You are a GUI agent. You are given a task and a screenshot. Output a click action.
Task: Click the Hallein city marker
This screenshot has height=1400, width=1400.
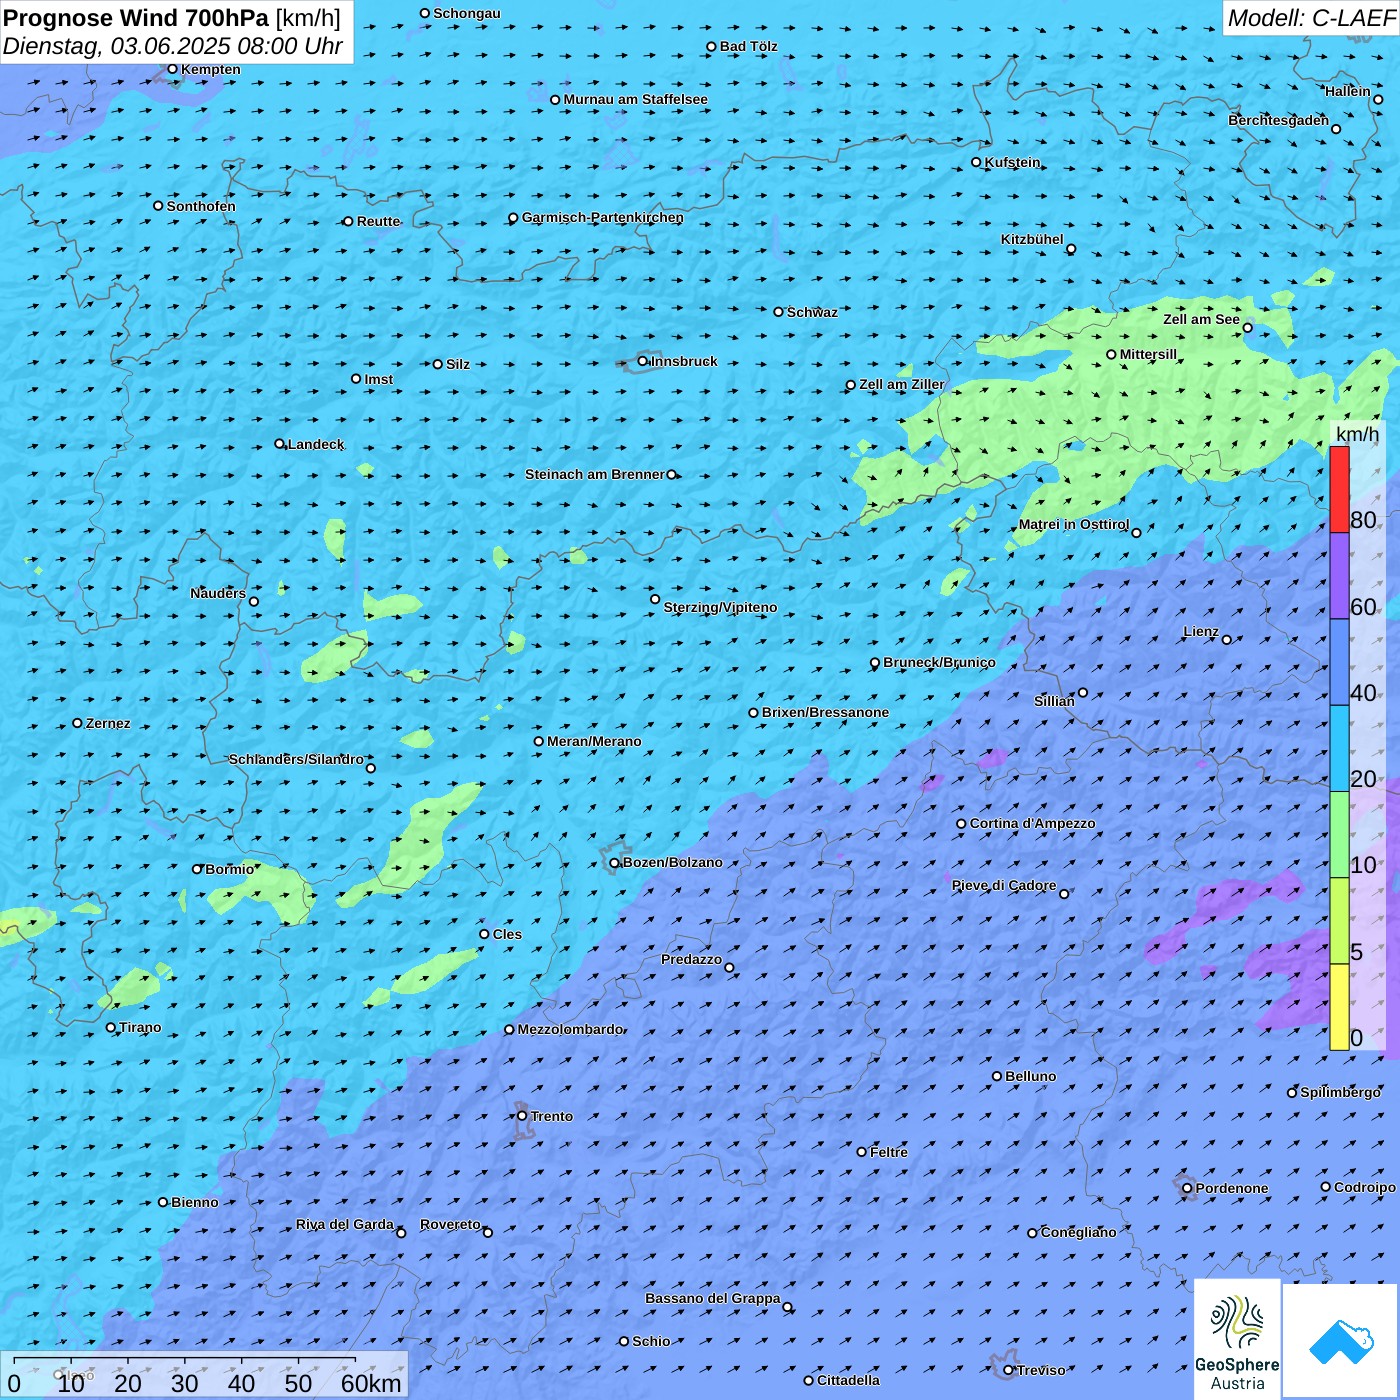point(1378,99)
